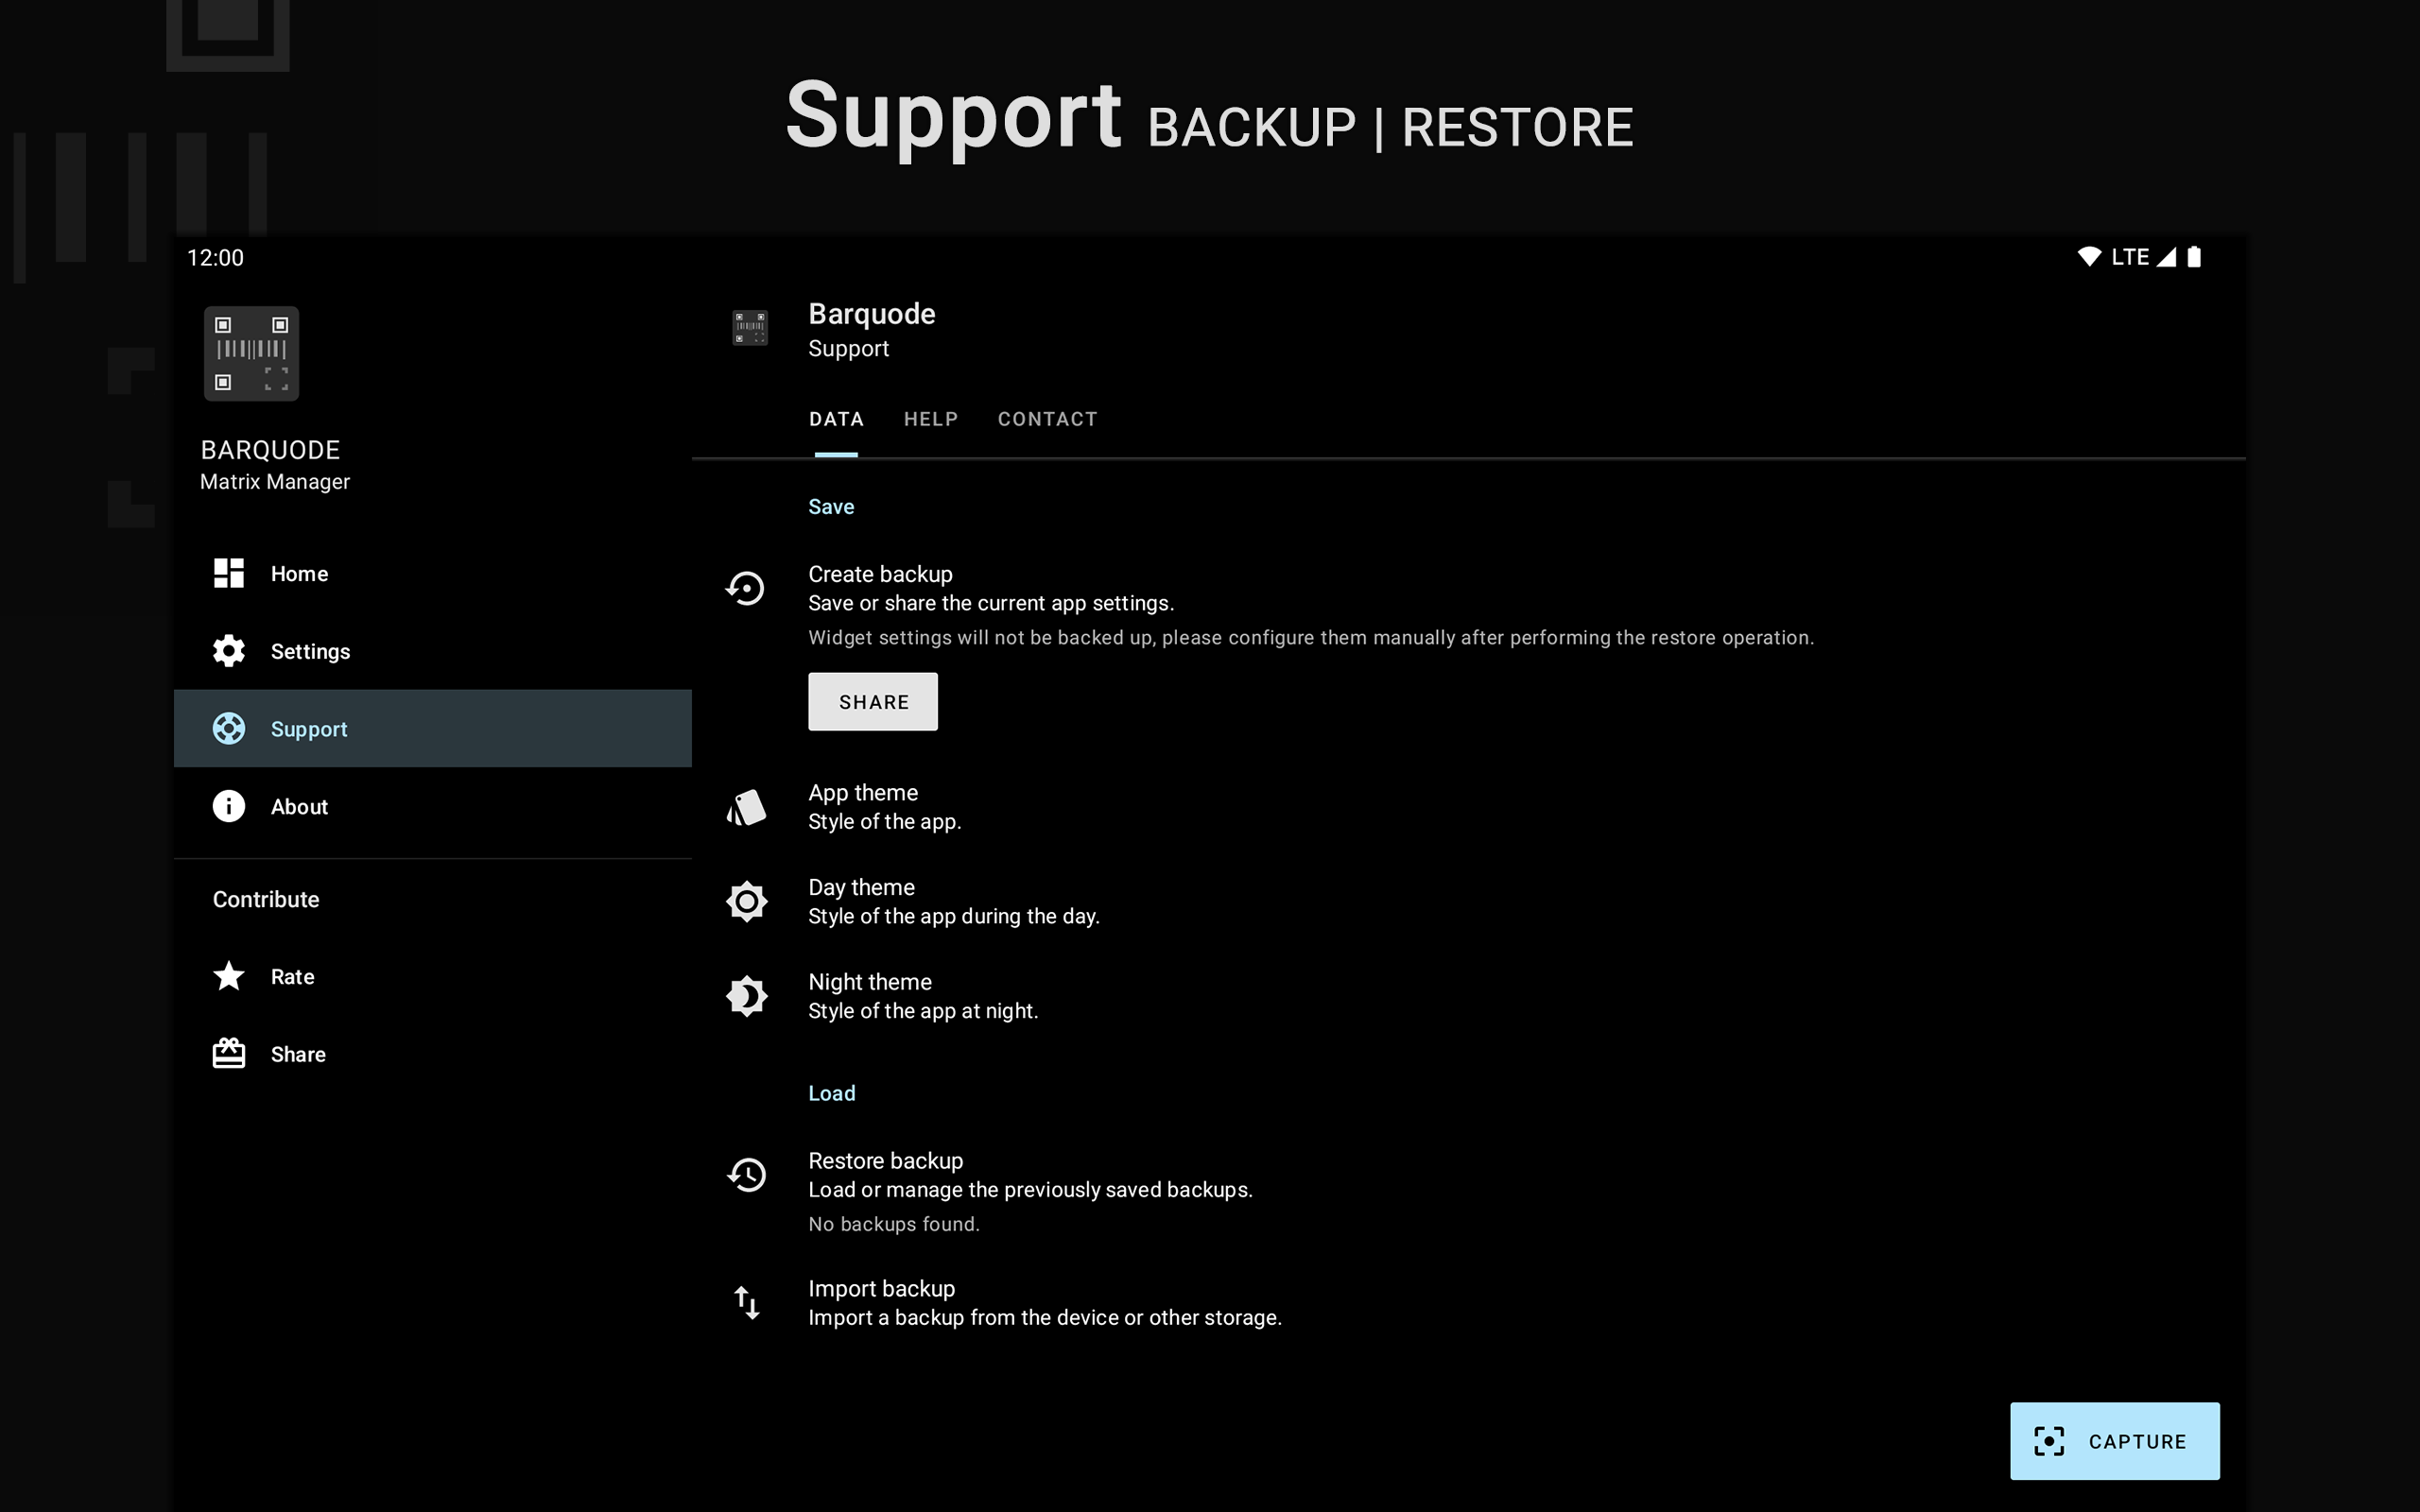
Task: Click the Day theme sun icon
Action: click(746, 901)
